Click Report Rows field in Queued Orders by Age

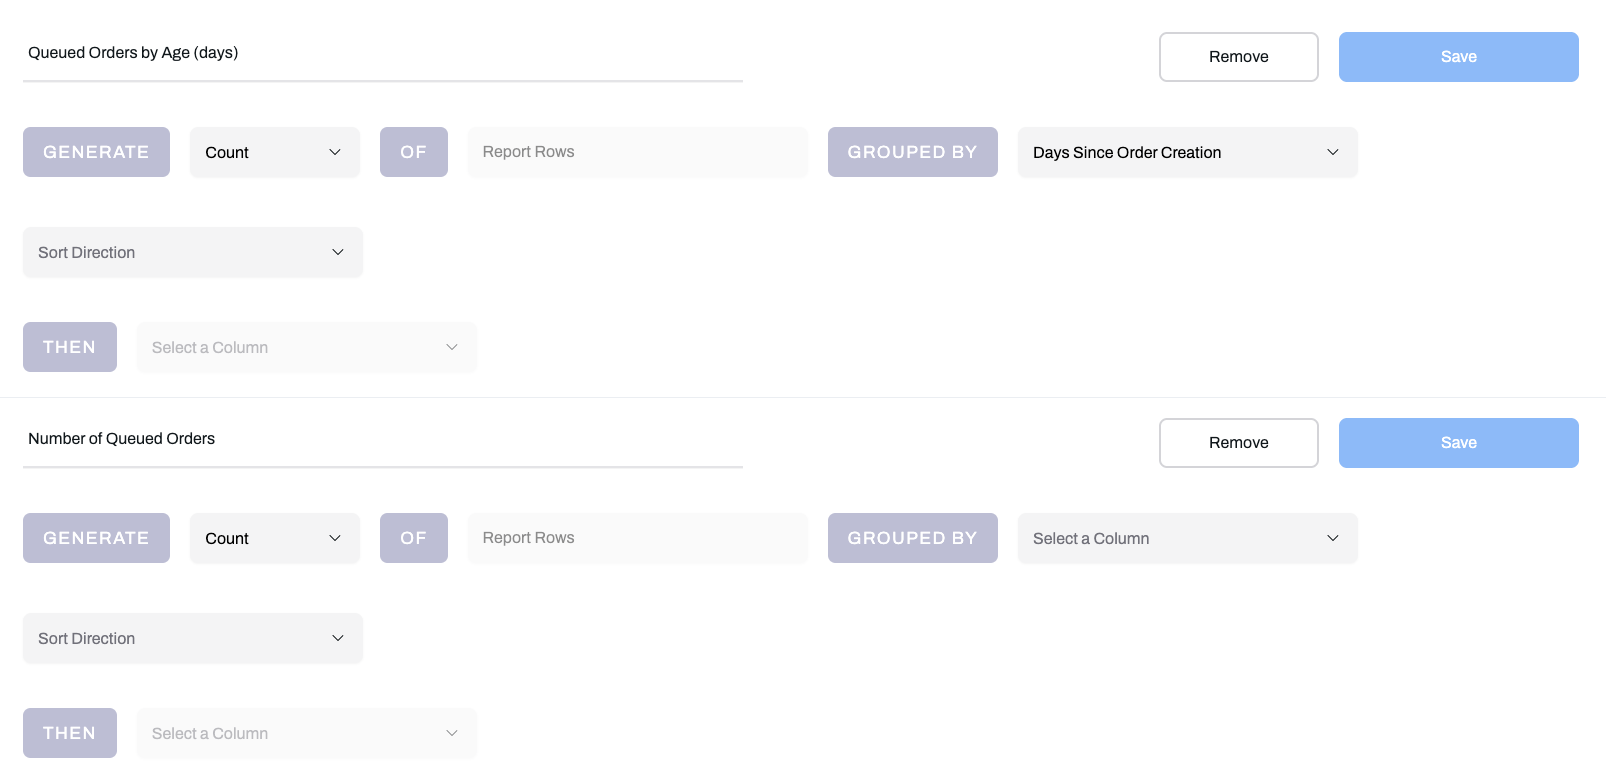637,152
